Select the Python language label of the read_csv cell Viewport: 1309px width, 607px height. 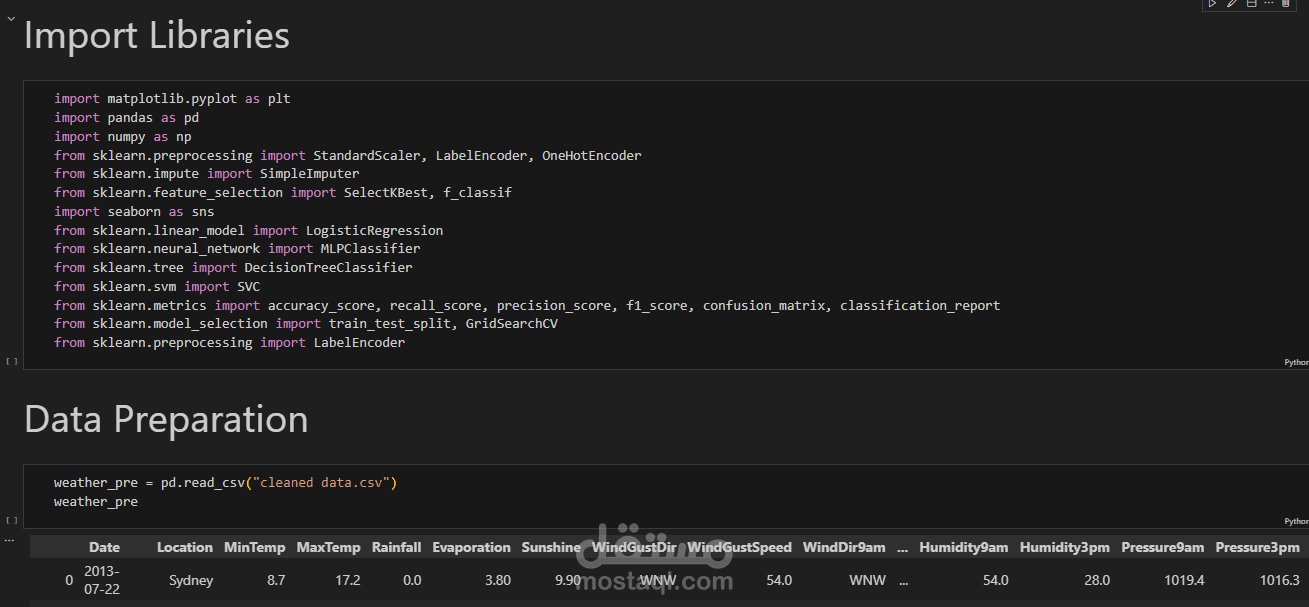tap(1296, 521)
